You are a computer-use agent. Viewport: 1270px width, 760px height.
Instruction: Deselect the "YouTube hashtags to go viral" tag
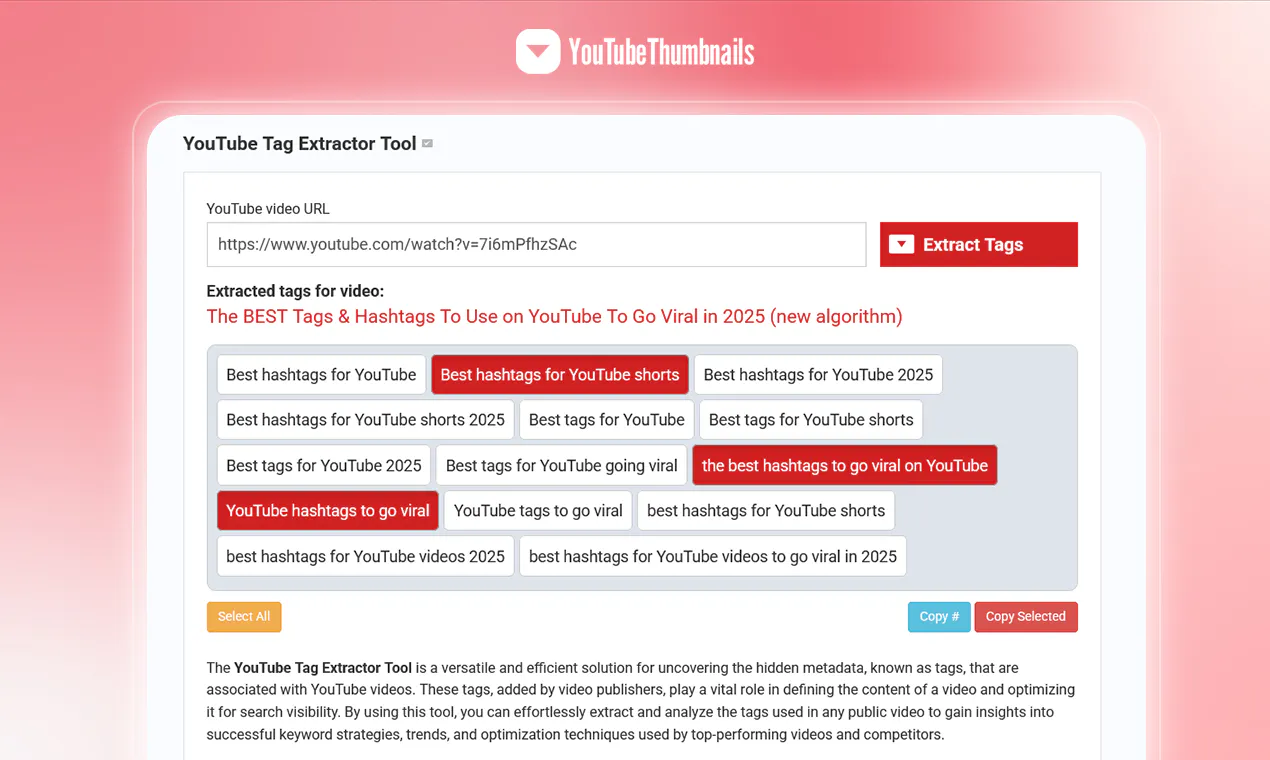point(328,510)
